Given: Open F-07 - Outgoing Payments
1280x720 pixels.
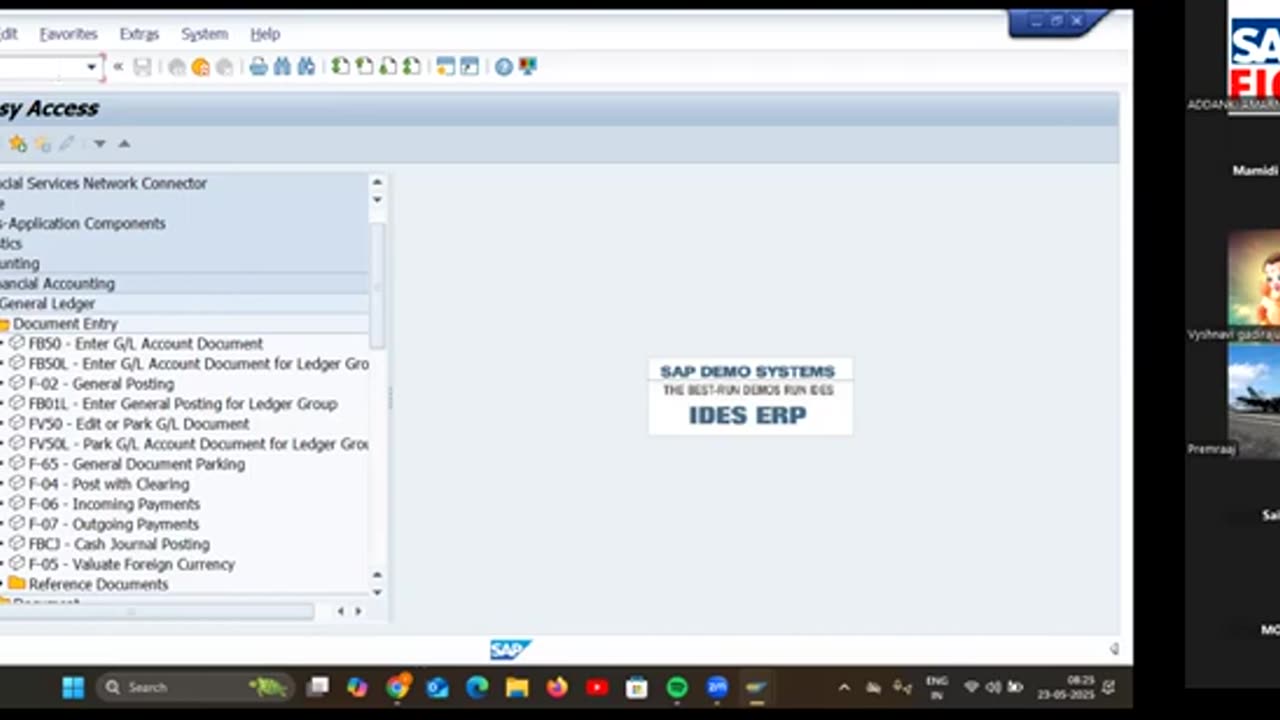Looking at the screenshot, I should (x=114, y=524).
